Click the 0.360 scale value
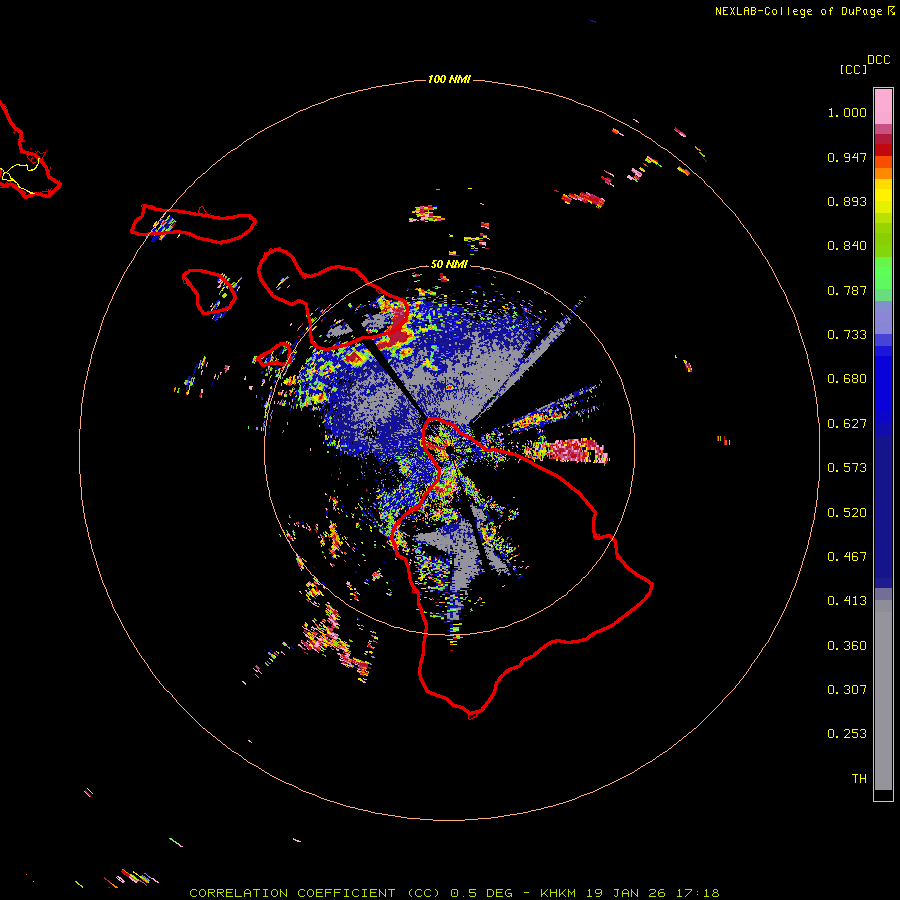 click(x=847, y=646)
